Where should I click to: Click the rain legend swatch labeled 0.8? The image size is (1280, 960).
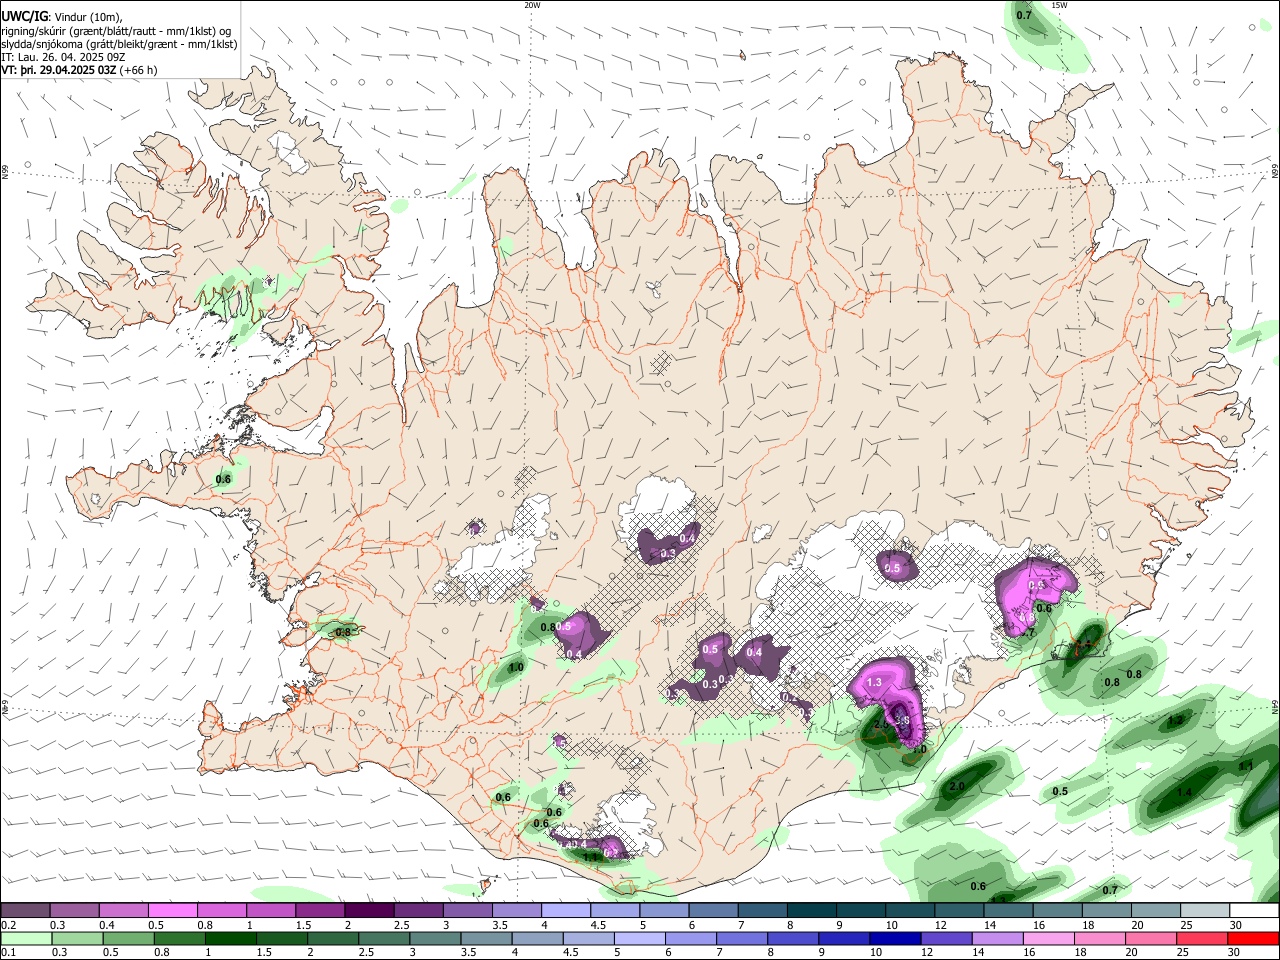179,939
